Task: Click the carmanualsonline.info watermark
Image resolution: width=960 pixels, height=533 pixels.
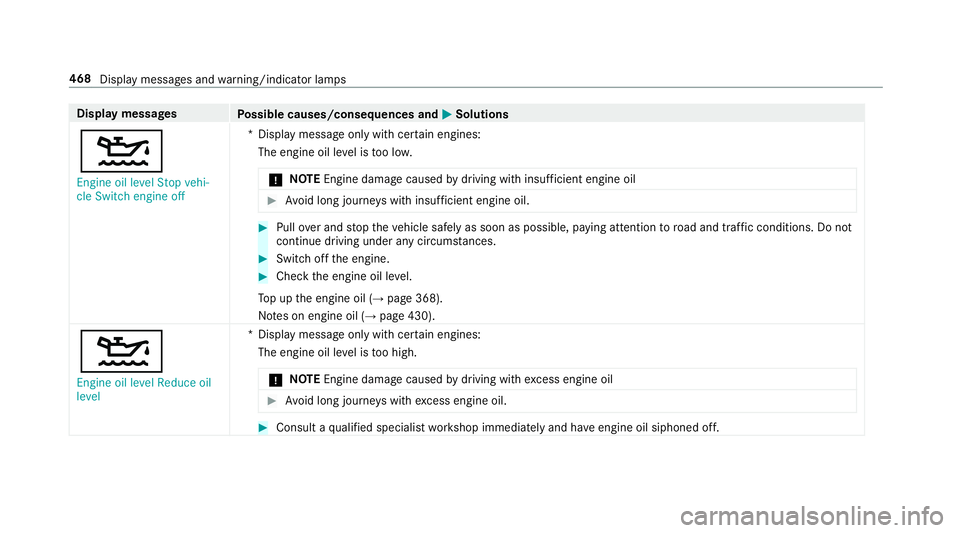Action: click(x=812, y=516)
